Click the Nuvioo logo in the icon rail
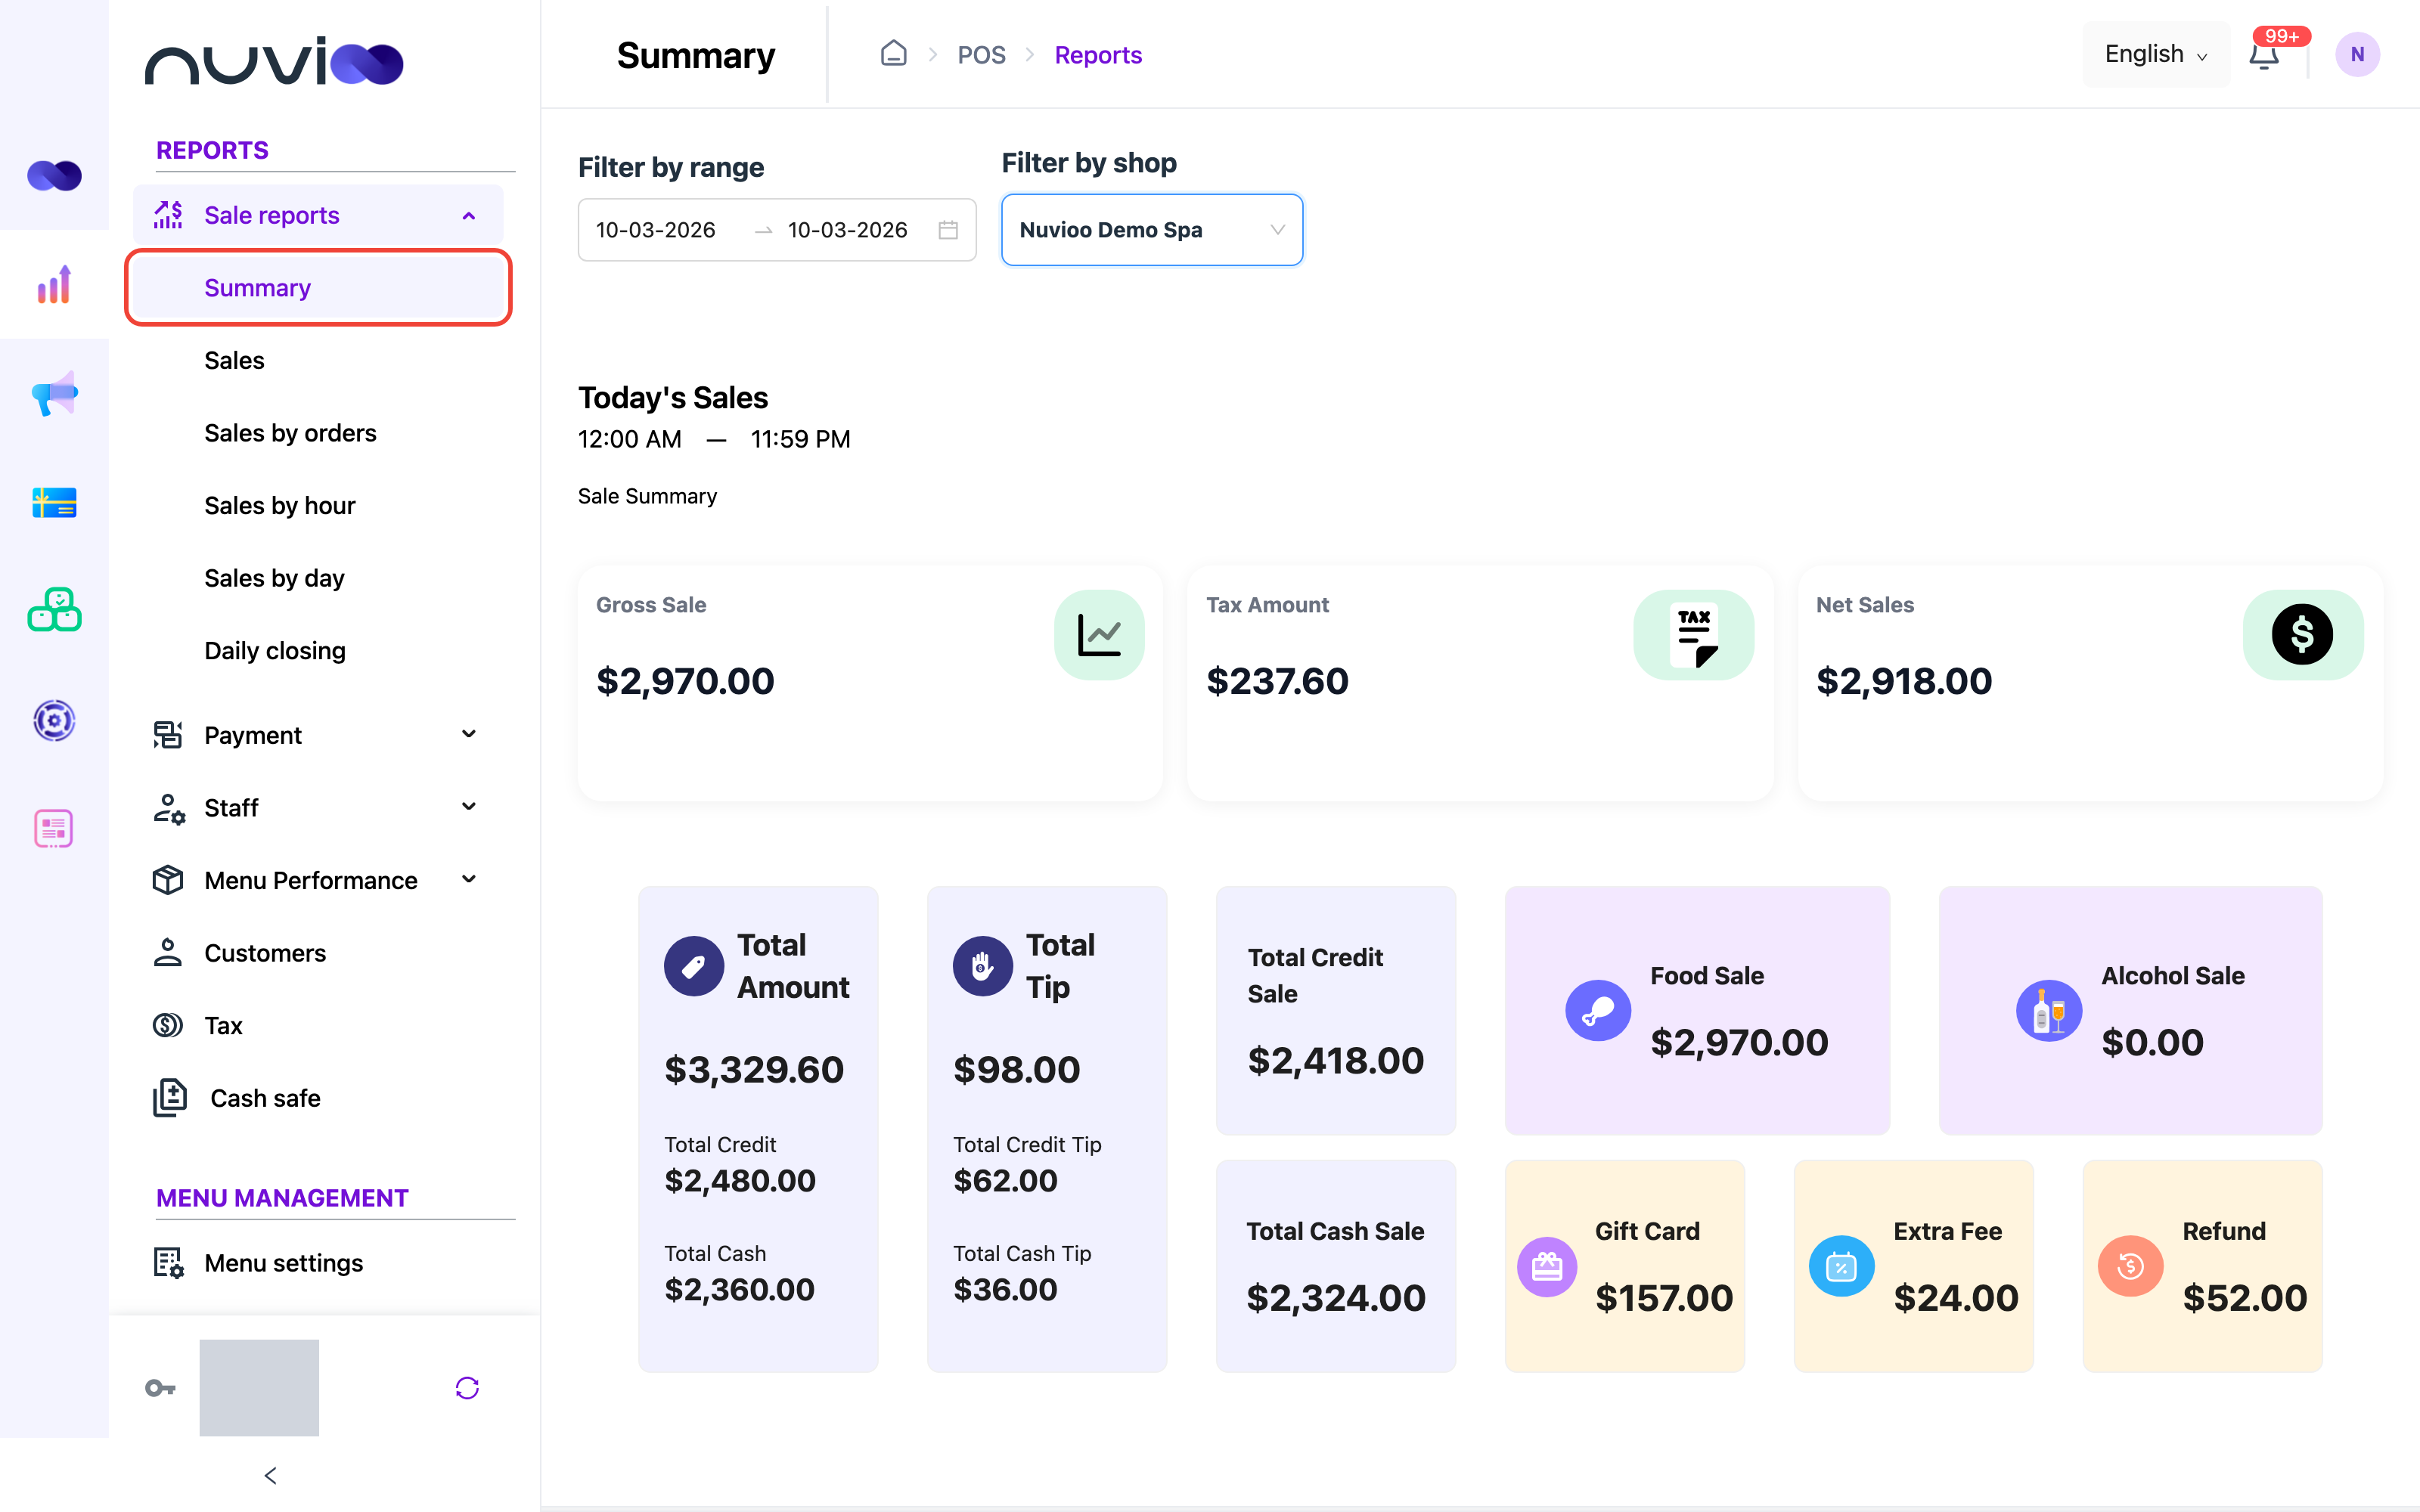This screenshot has width=2420, height=1512. tap(54, 175)
